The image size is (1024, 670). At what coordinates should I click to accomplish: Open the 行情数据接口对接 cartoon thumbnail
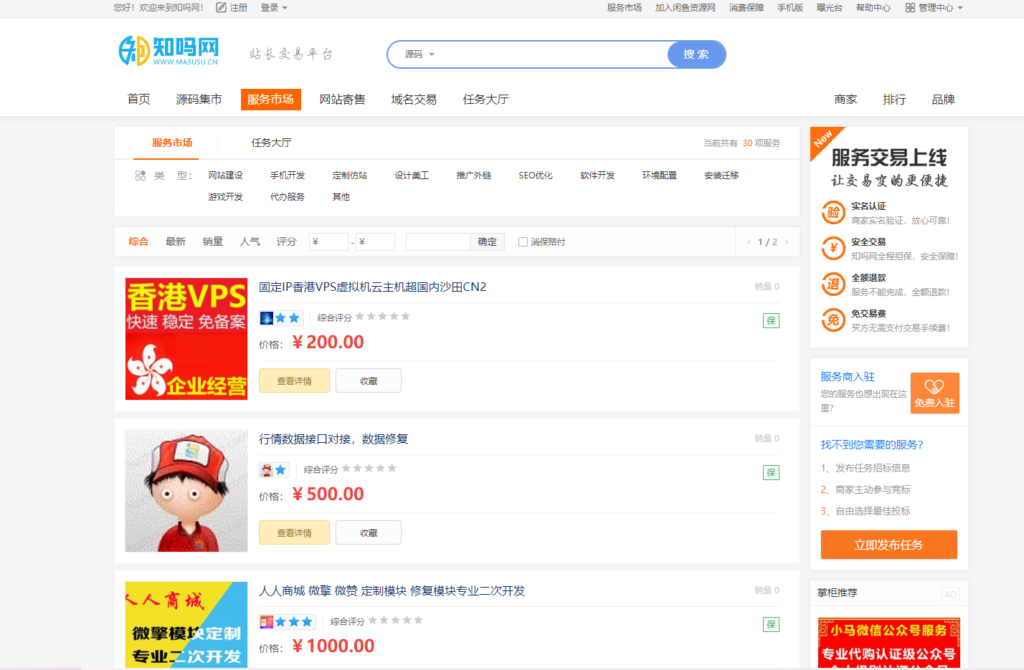(x=186, y=490)
